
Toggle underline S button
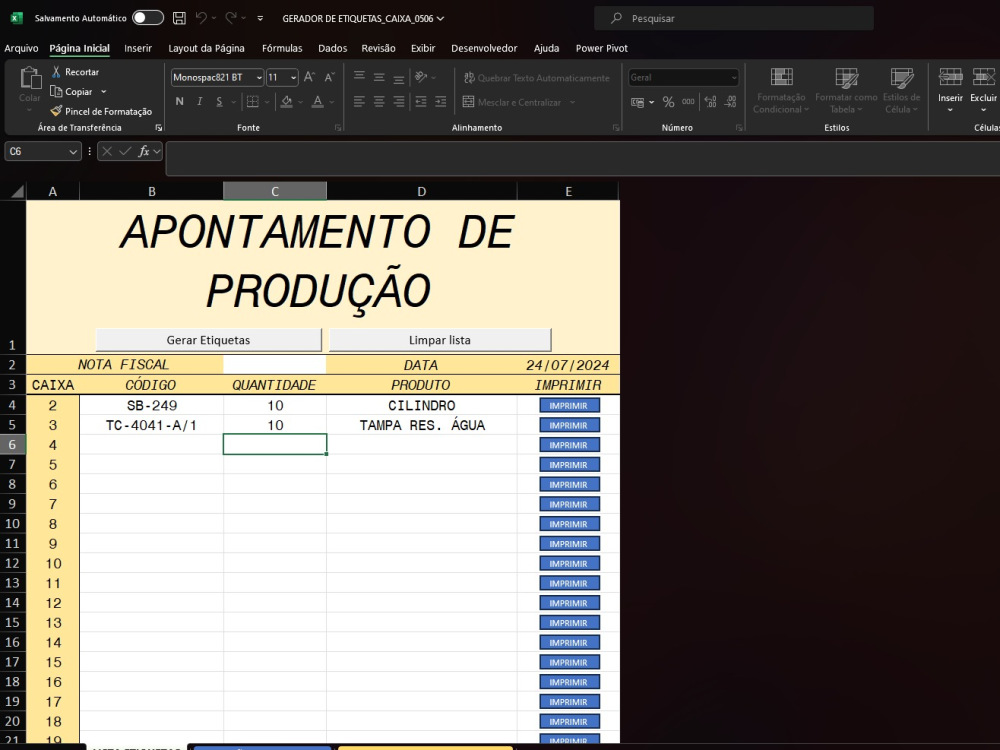pos(219,101)
